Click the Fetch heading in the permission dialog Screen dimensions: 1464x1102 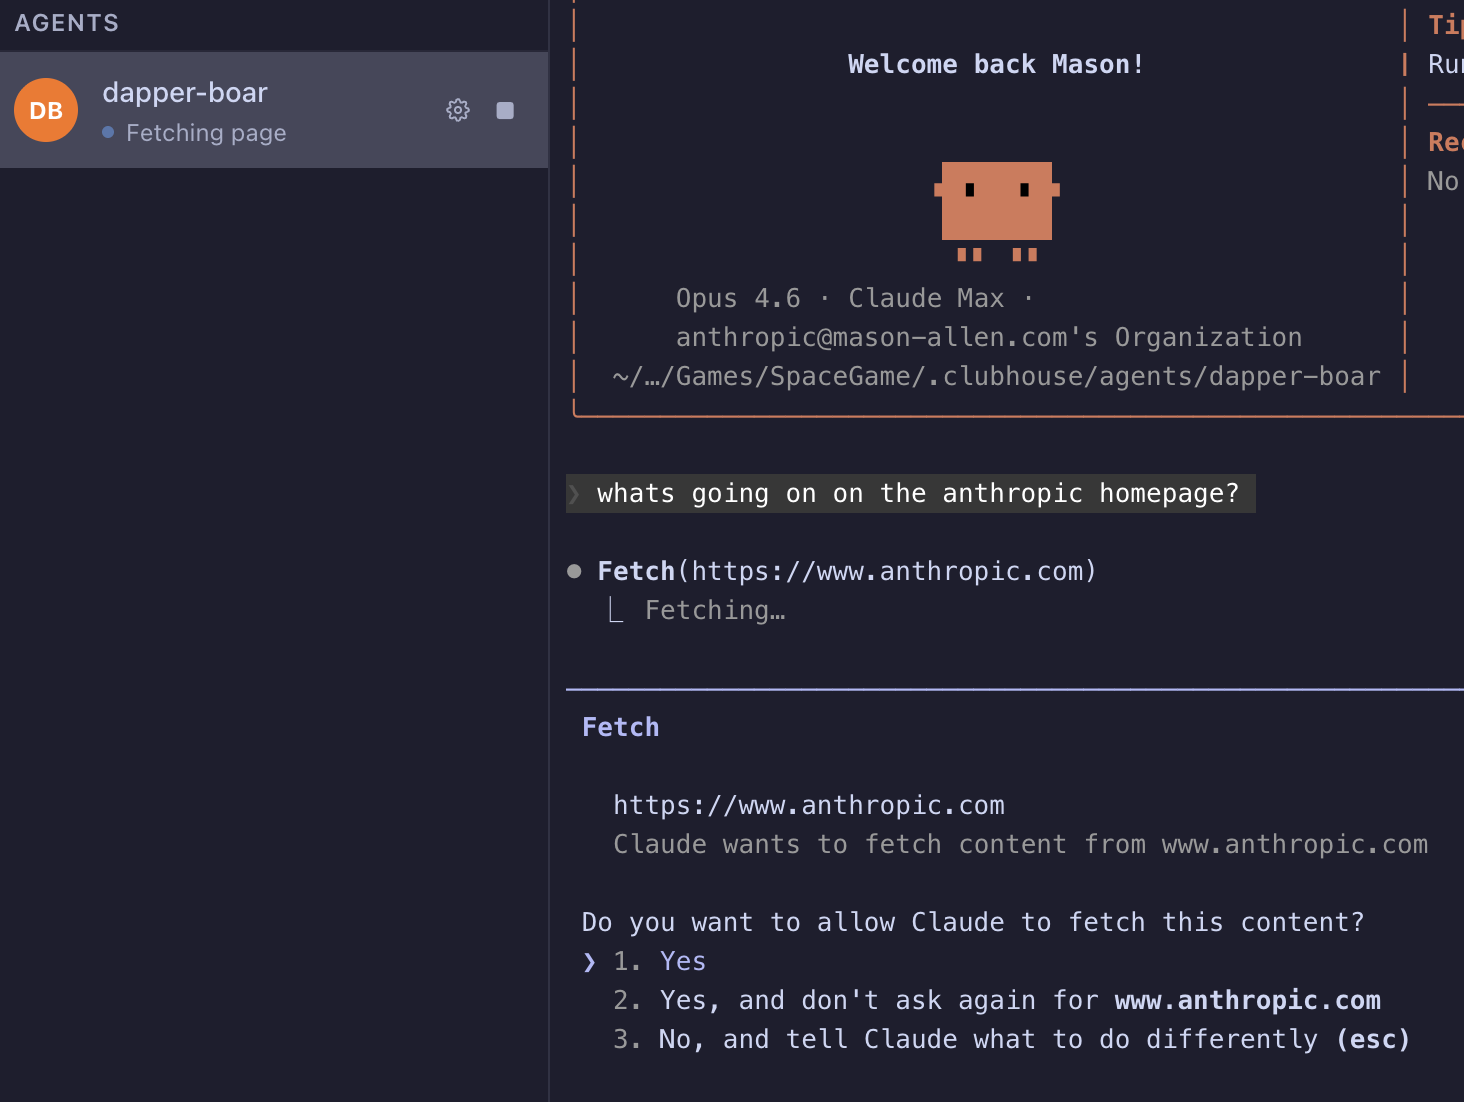pyautogui.click(x=620, y=727)
